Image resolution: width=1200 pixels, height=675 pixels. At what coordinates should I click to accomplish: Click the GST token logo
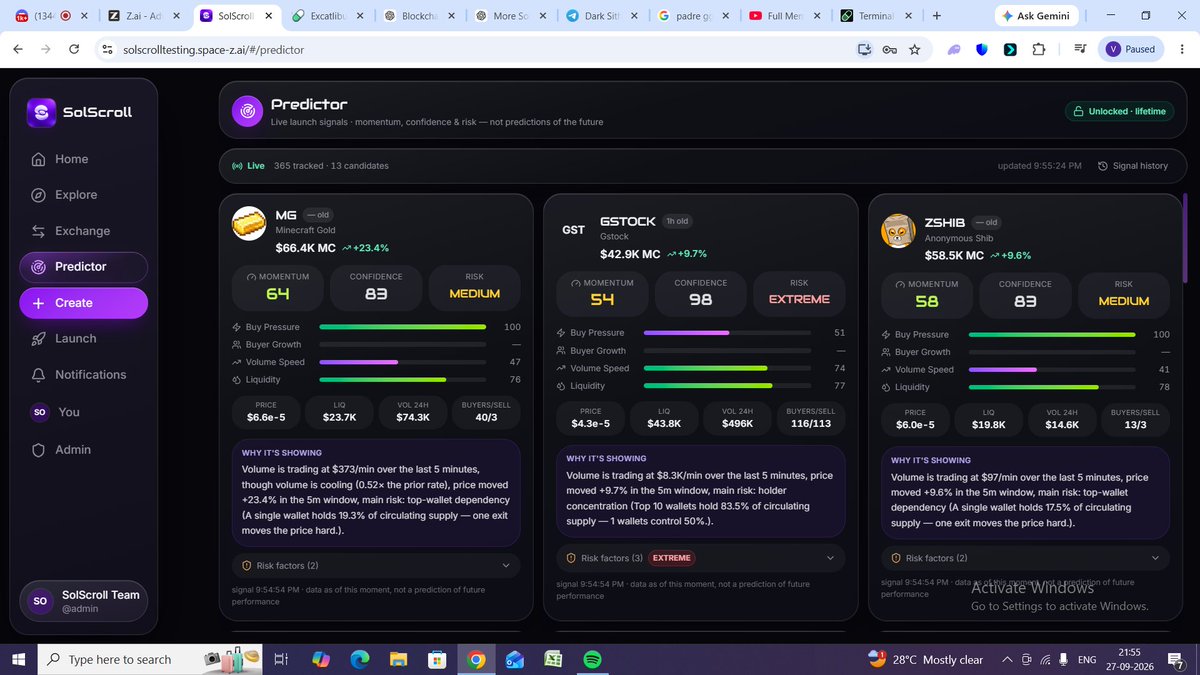click(573, 230)
